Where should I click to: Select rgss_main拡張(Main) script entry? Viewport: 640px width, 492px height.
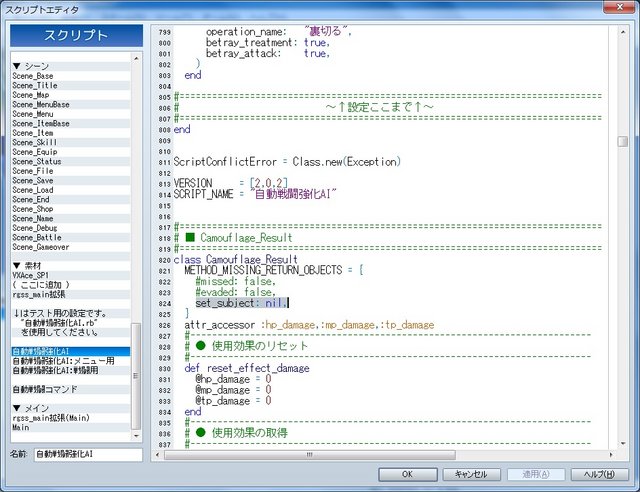71,418
